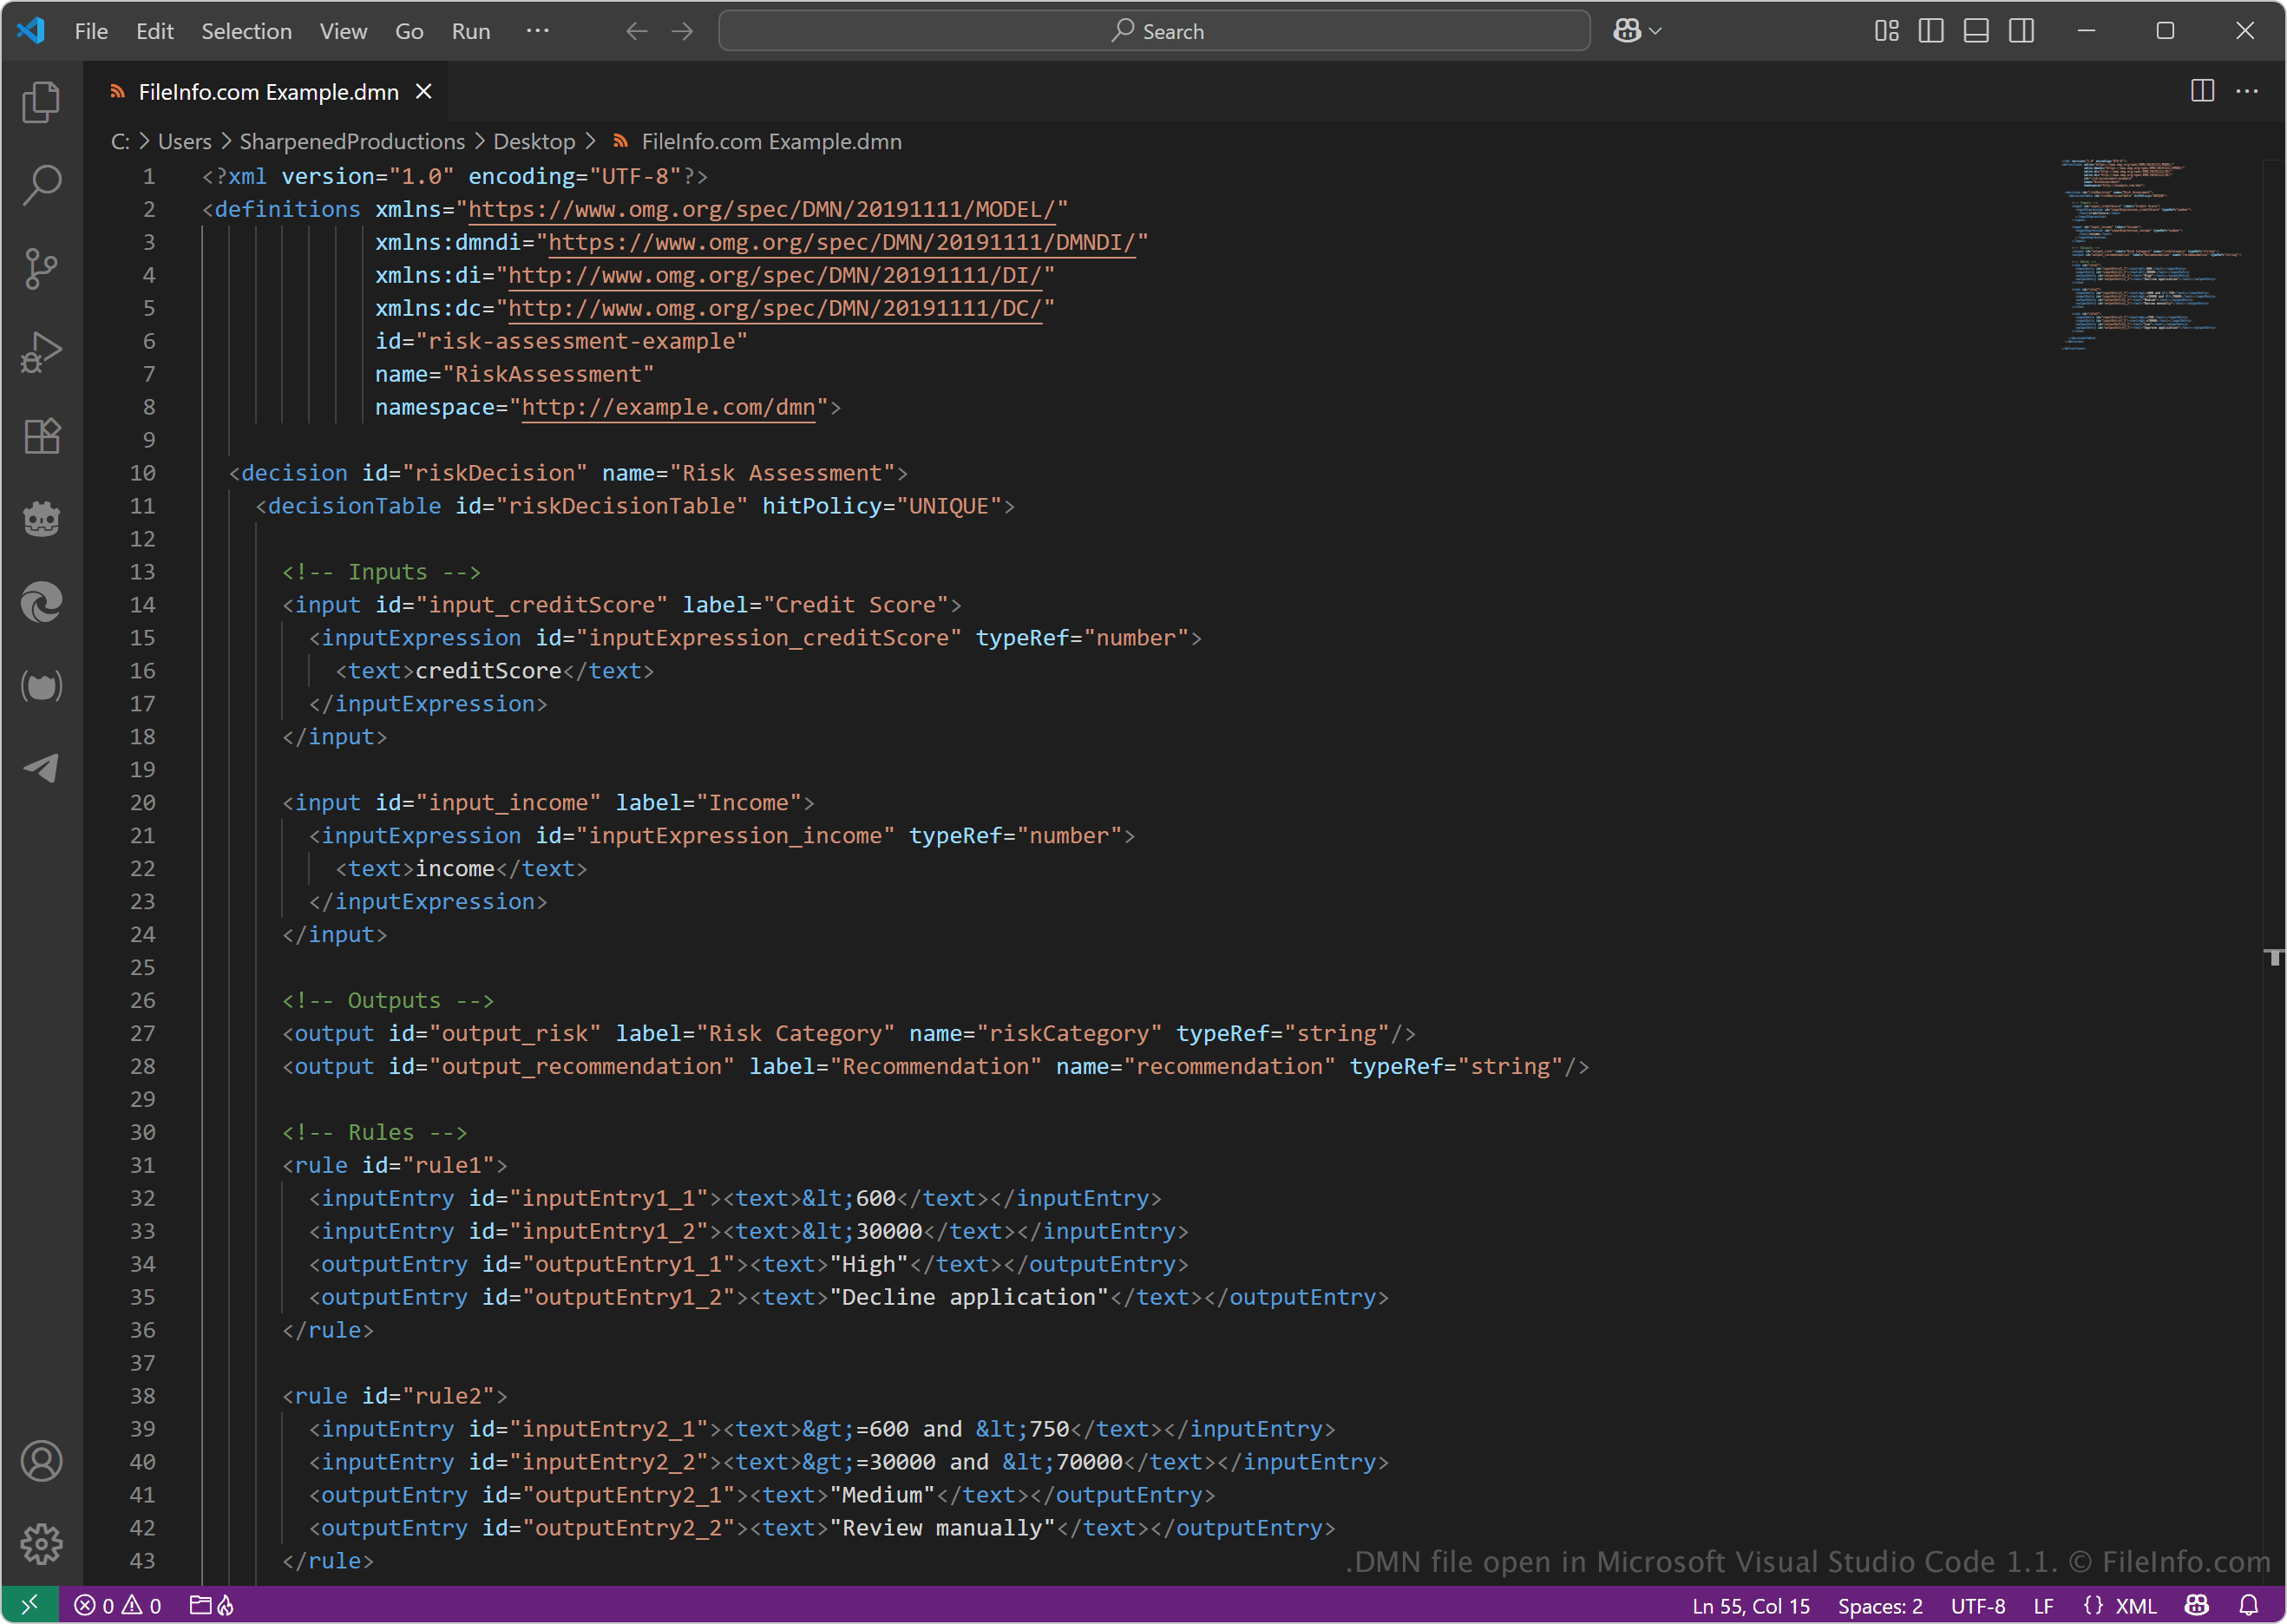Open the DMNDI namespace link
The width and height of the screenshot is (2287, 1624).
coord(842,242)
